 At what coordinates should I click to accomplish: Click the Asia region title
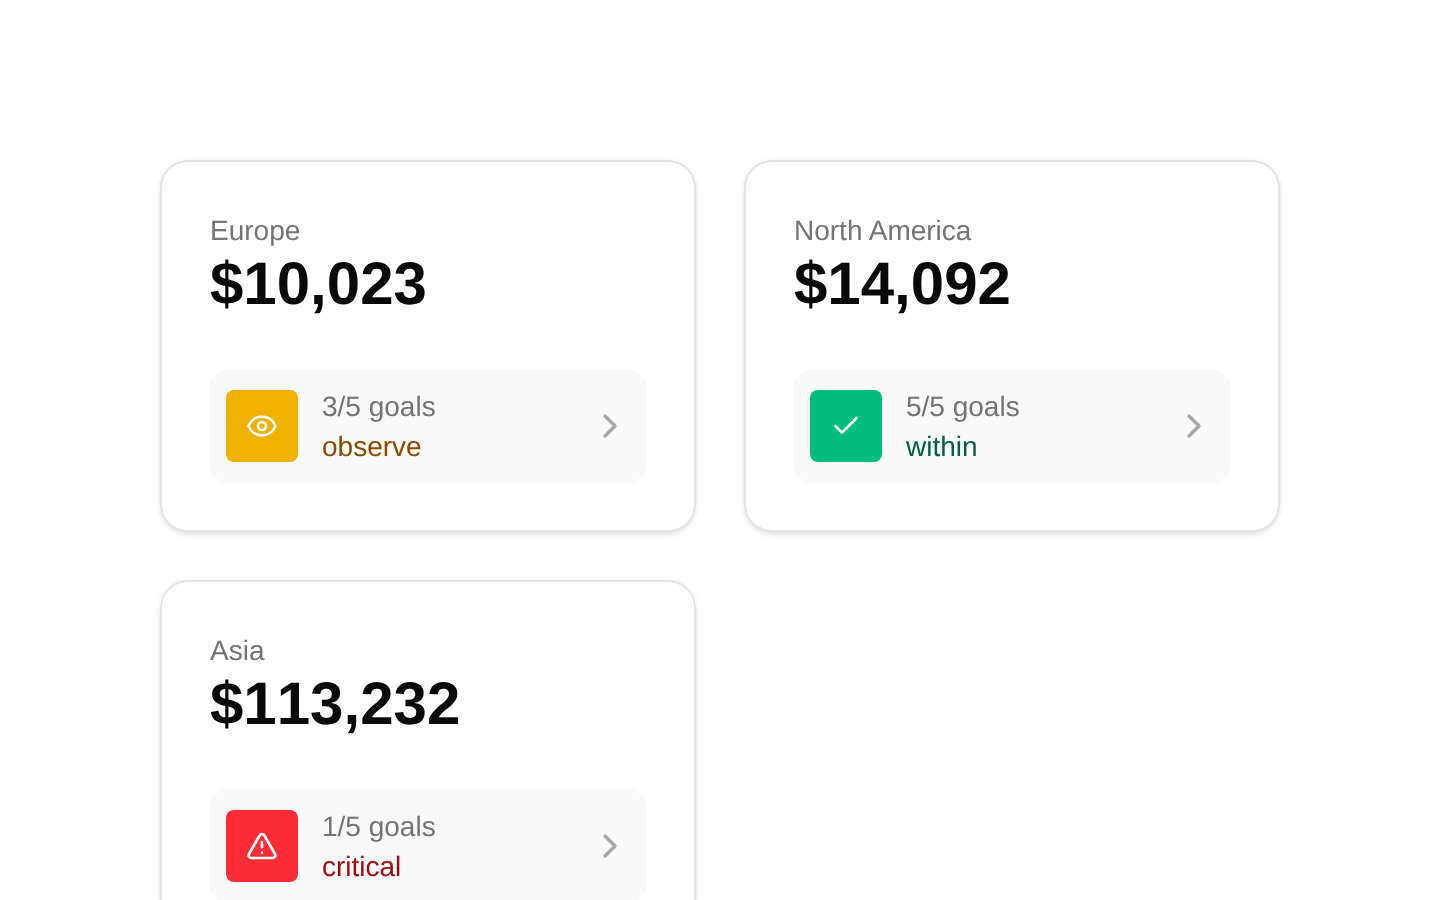point(237,651)
